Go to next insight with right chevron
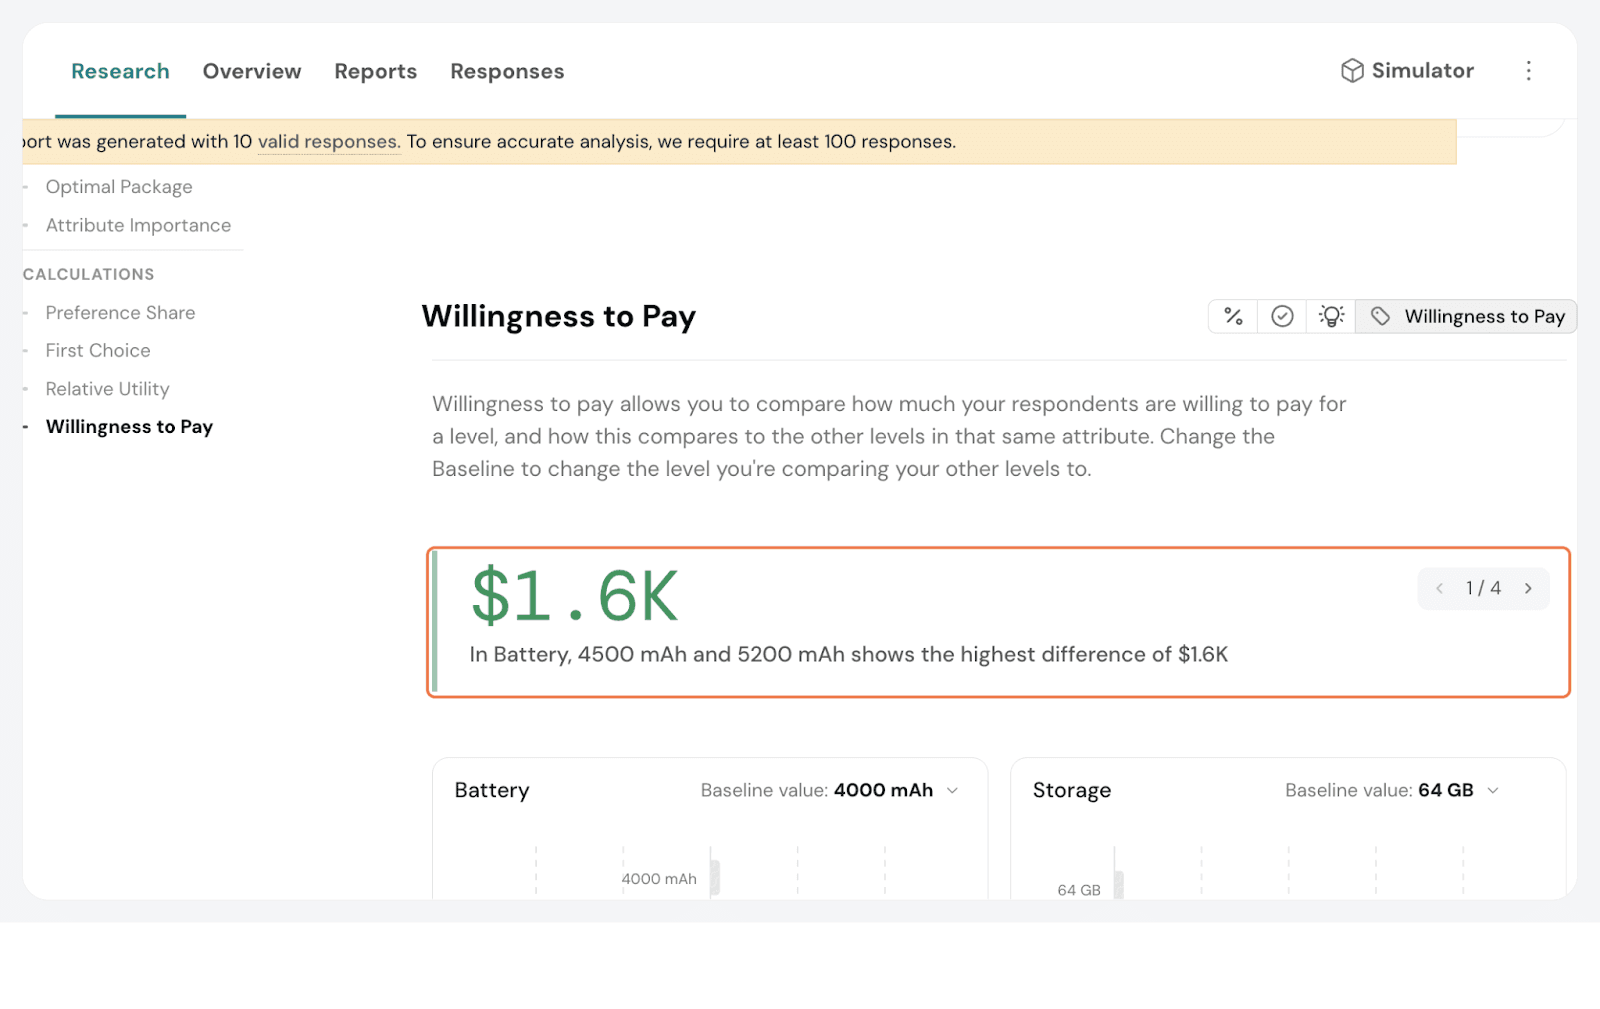Screen dimensions: 1600x1009 pos(1528,589)
